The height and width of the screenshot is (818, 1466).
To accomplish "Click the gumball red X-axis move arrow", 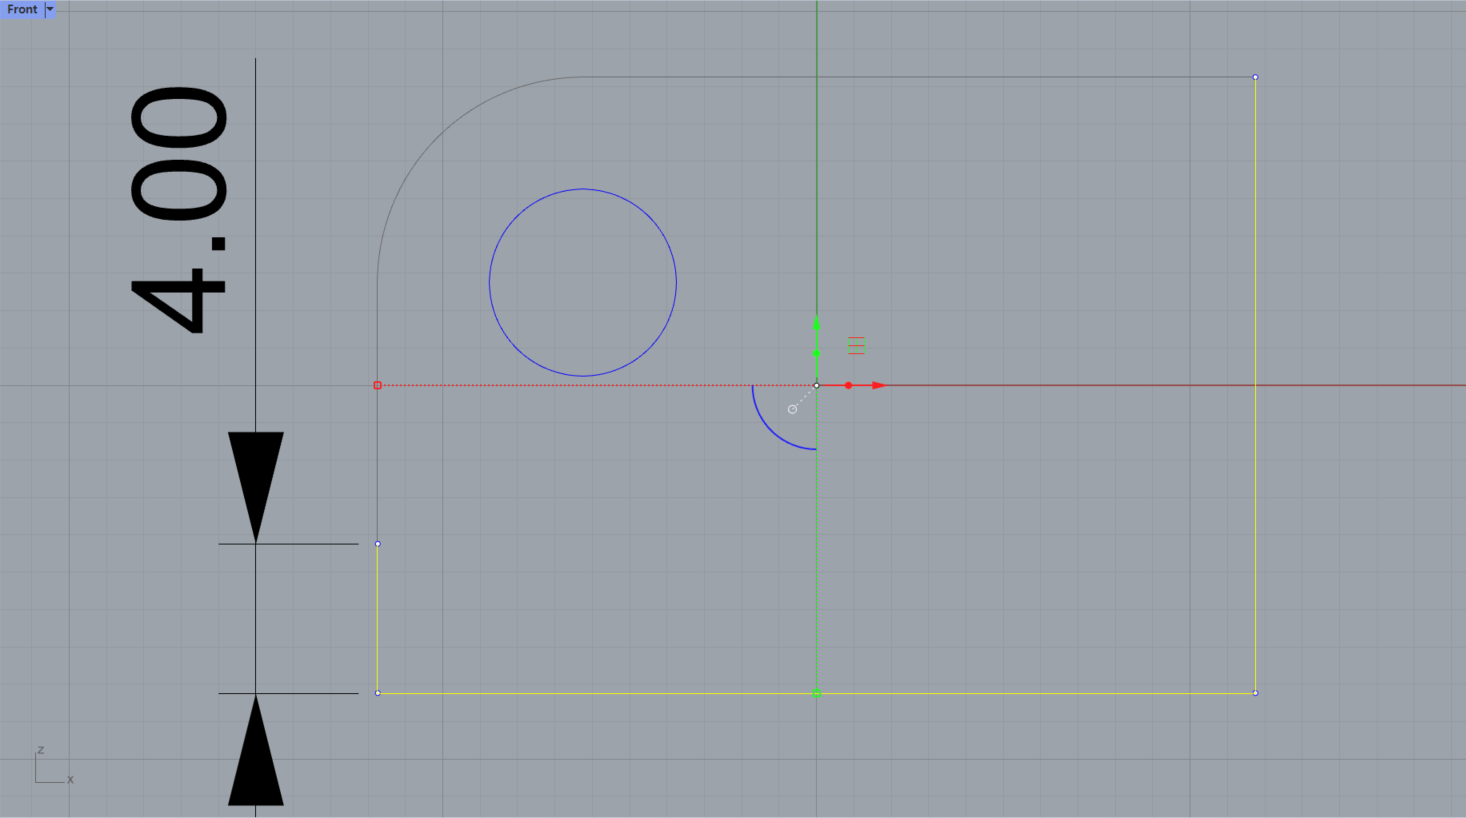I will click(879, 385).
